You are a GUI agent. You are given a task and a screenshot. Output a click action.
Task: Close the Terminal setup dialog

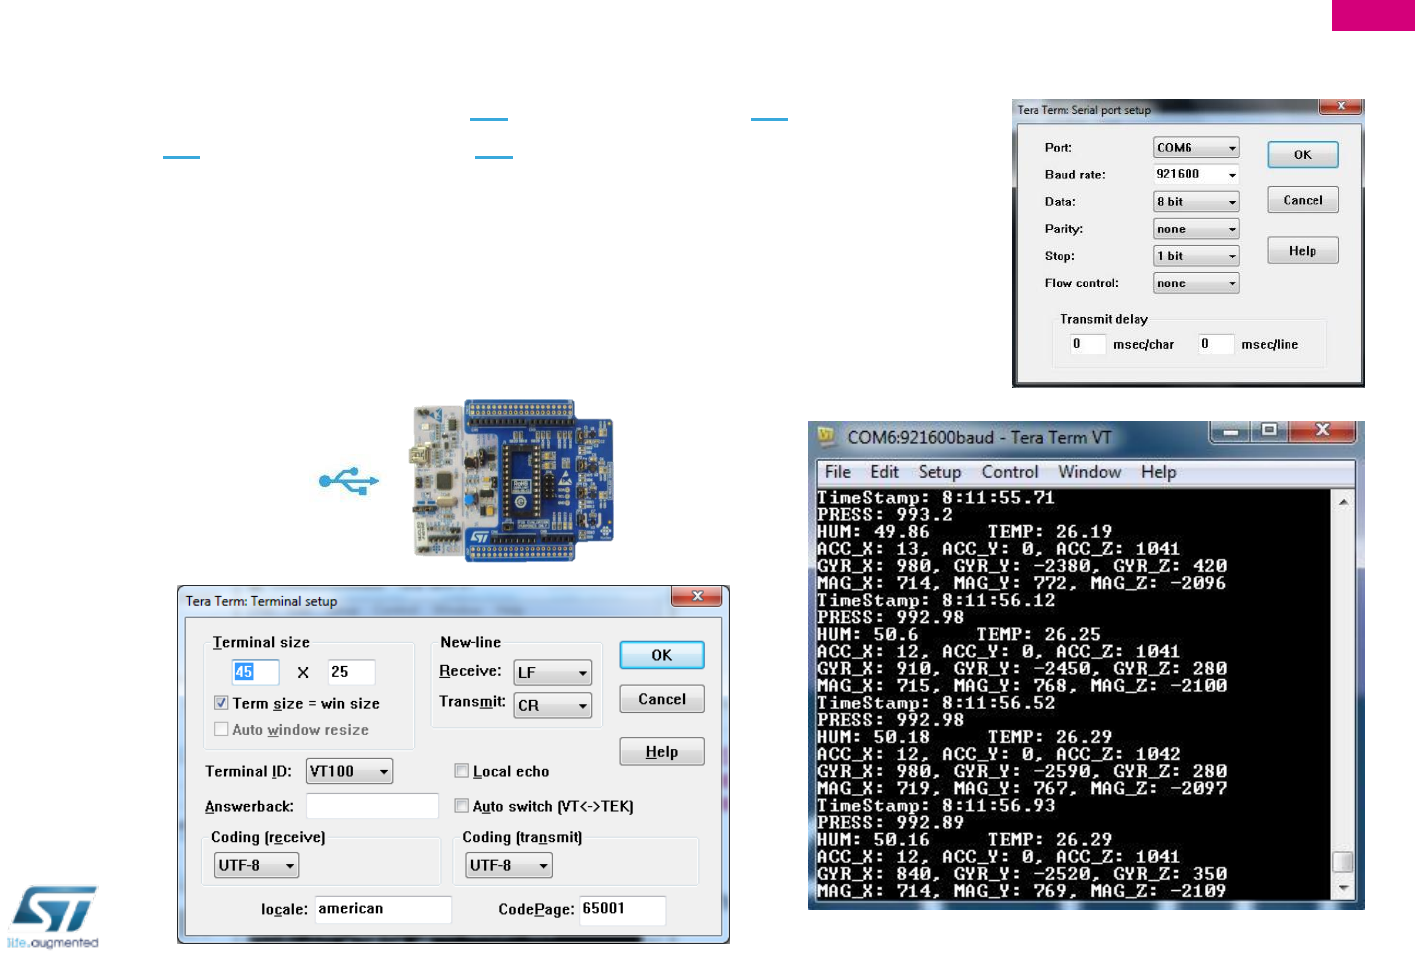697,596
